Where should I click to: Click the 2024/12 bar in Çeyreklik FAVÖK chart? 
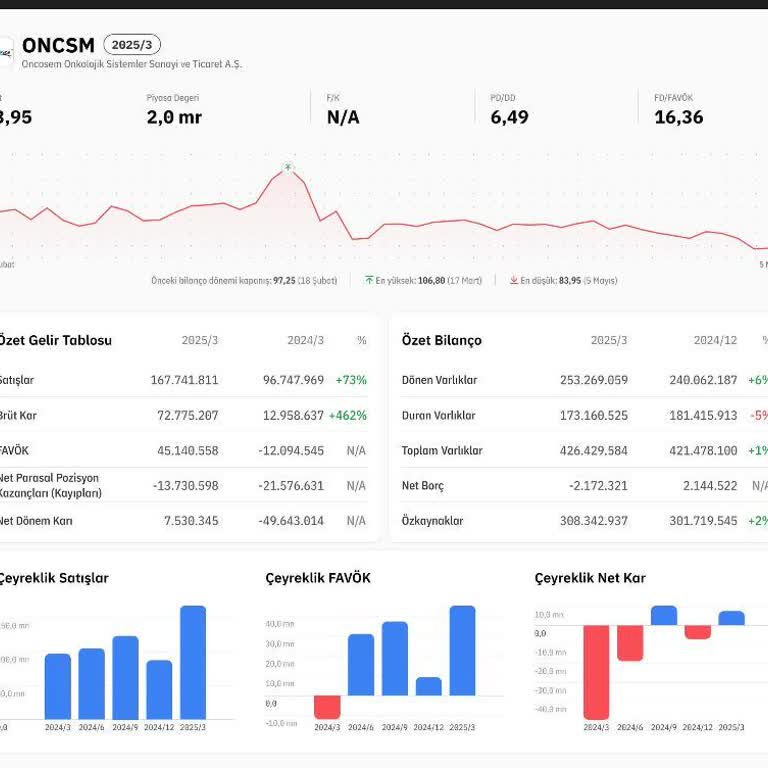click(428, 686)
